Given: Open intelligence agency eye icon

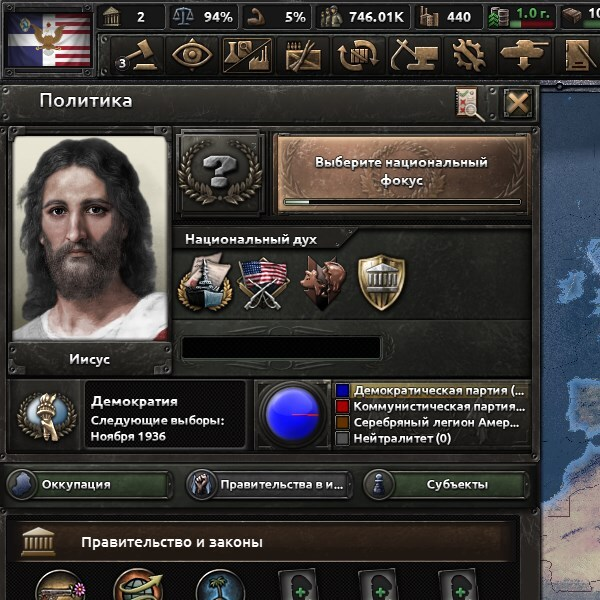Looking at the screenshot, I should [x=192, y=55].
